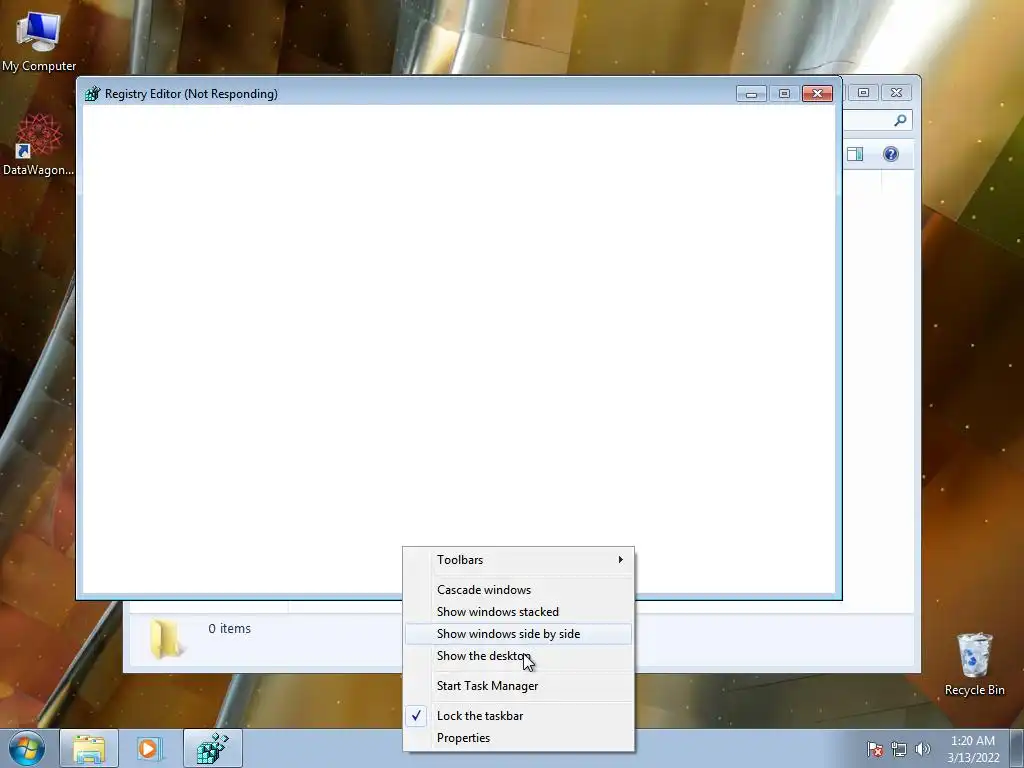
Task: Select the Registry Editor taskbar button
Action: point(213,748)
